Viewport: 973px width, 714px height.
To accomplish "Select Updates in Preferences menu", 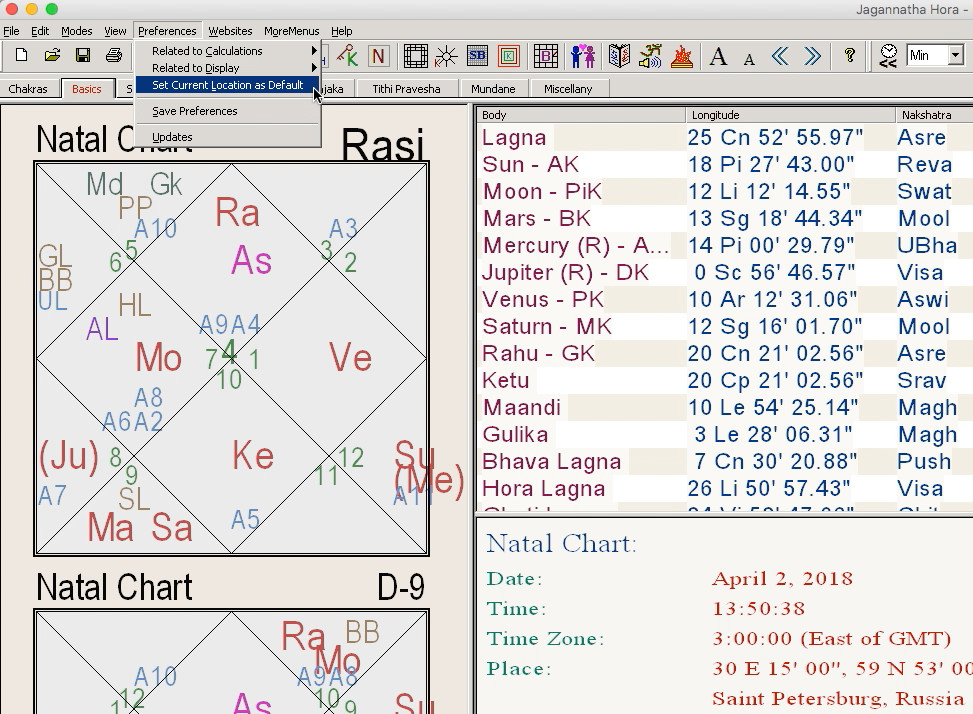I will click(x=227, y=137).
